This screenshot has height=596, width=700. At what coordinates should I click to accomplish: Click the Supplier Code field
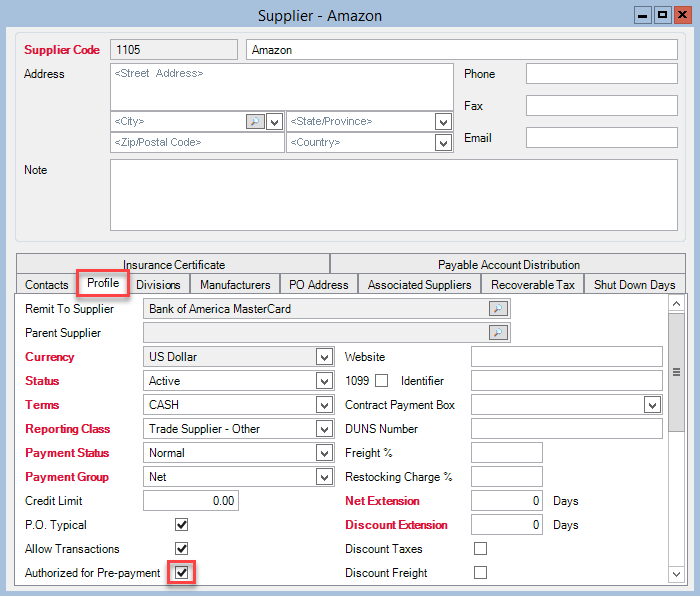click(174, 50)
